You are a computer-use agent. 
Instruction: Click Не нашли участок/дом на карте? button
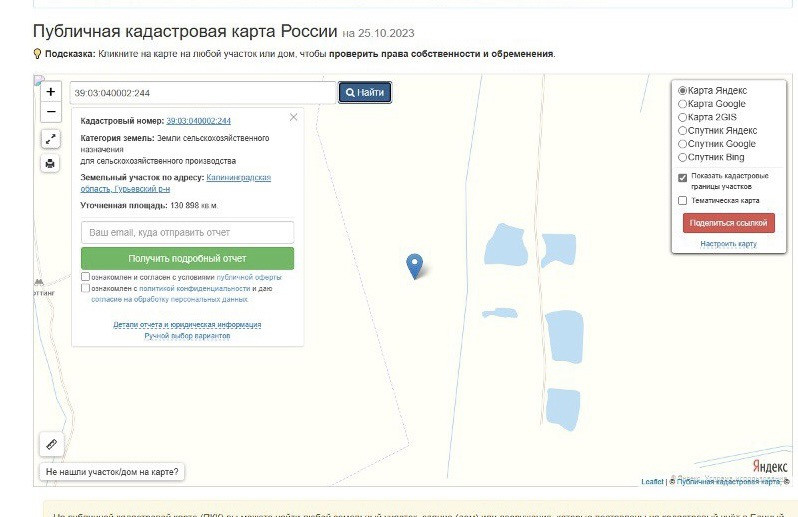coord(112,472)
